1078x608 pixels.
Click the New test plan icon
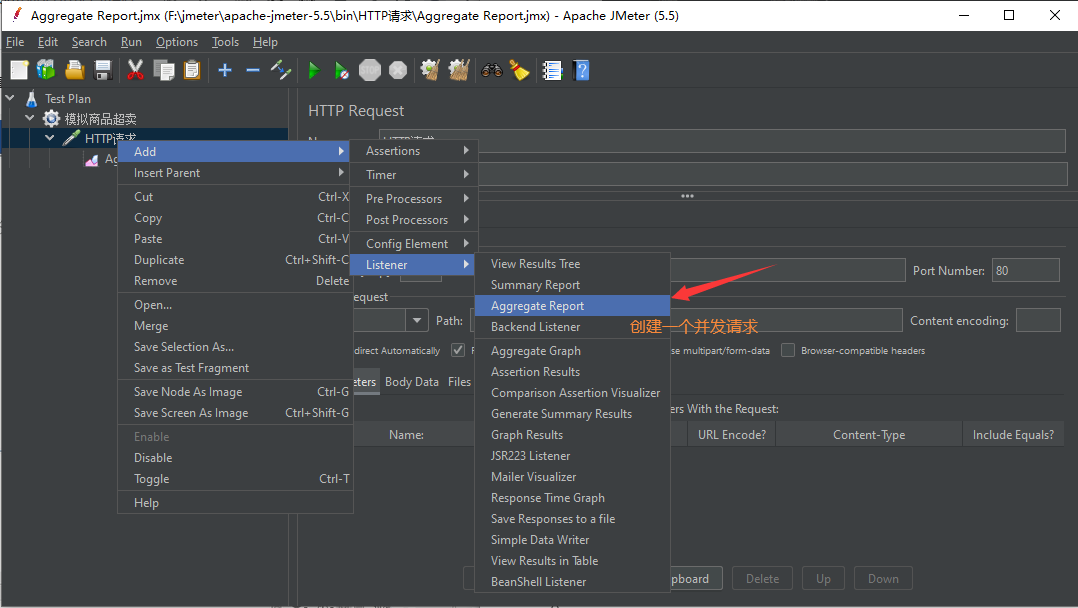tap(19, 70)
